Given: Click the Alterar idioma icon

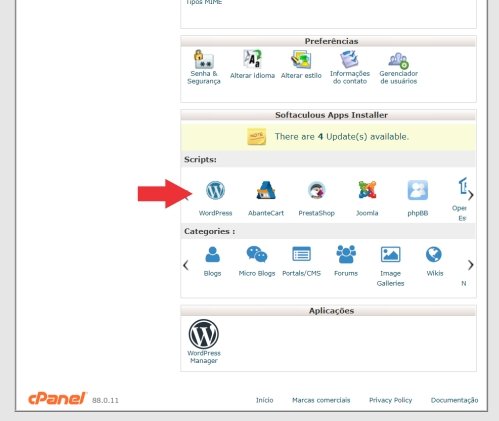Looking at the screenshot, I should (x=252, y=64).
